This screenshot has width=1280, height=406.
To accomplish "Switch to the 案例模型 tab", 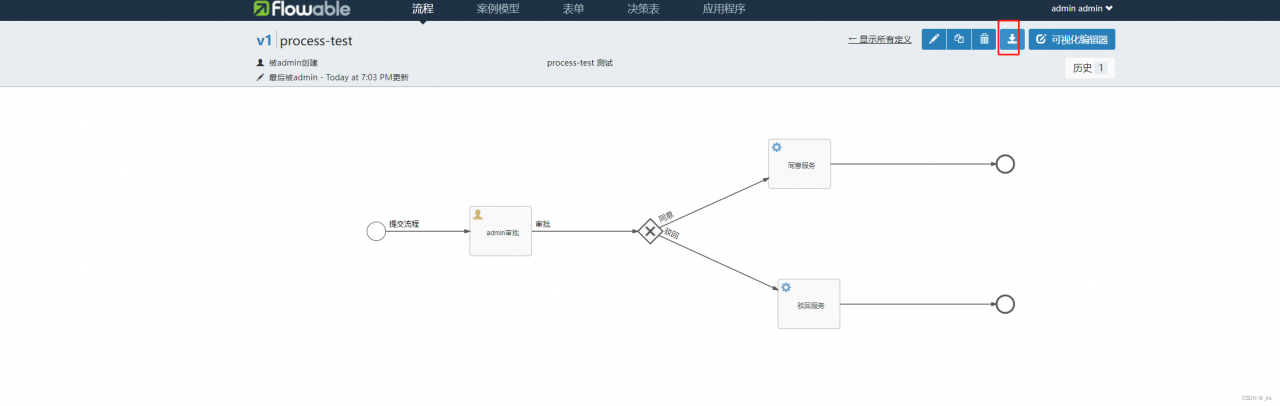I will (x=497, y=9).
